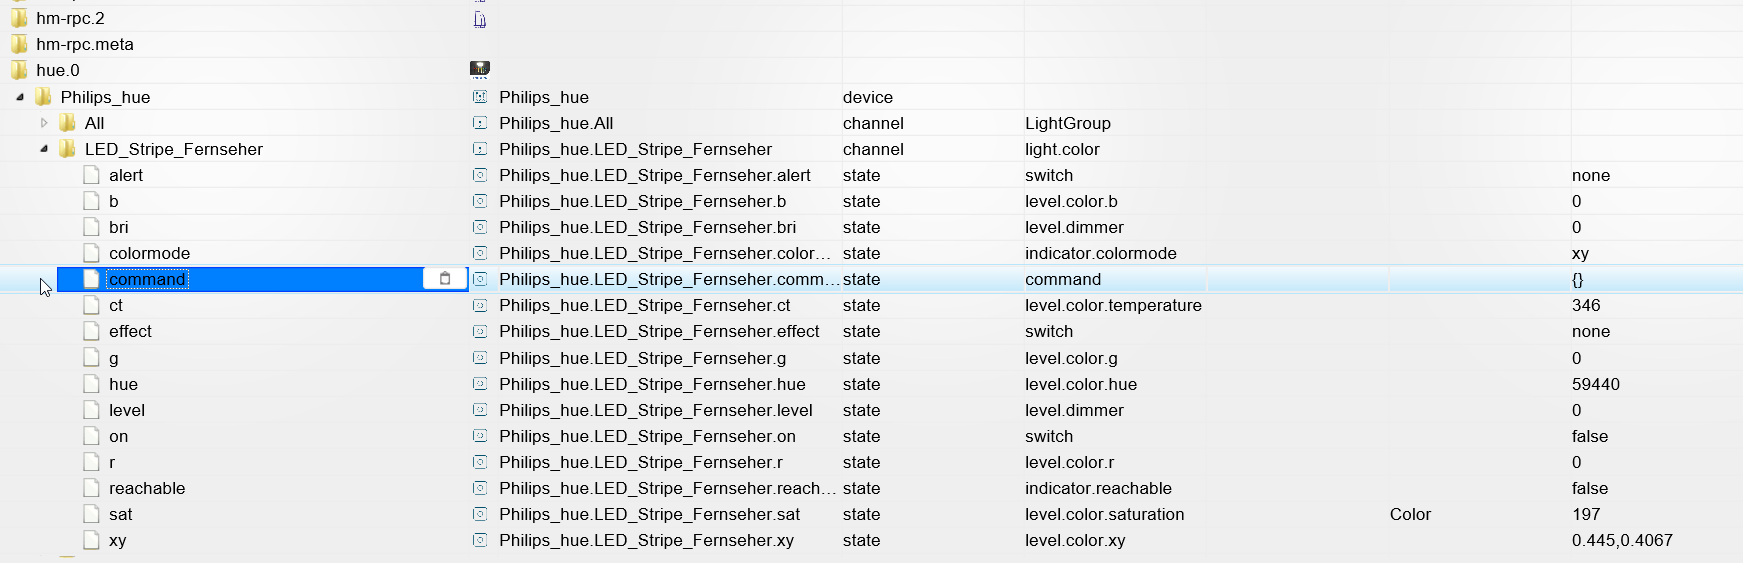Click the Color cell in sat row
This screenshot has width=1743, height=563.
tap(1410, 514)
